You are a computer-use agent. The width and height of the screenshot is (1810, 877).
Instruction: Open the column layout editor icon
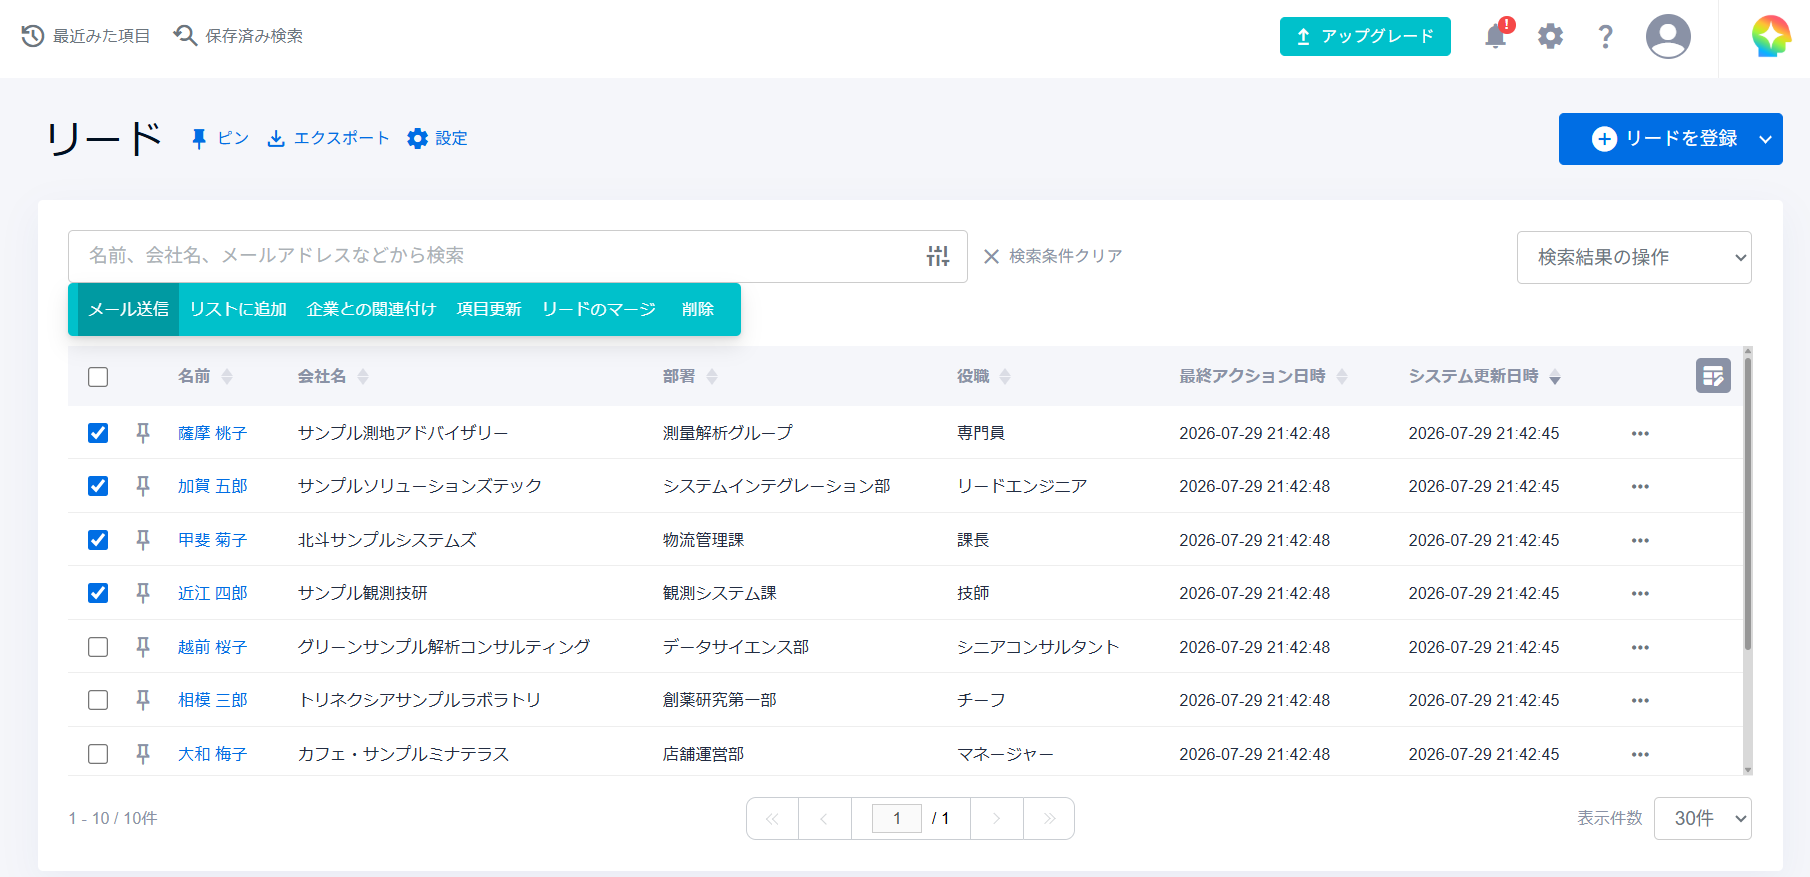click(1713, 376)
